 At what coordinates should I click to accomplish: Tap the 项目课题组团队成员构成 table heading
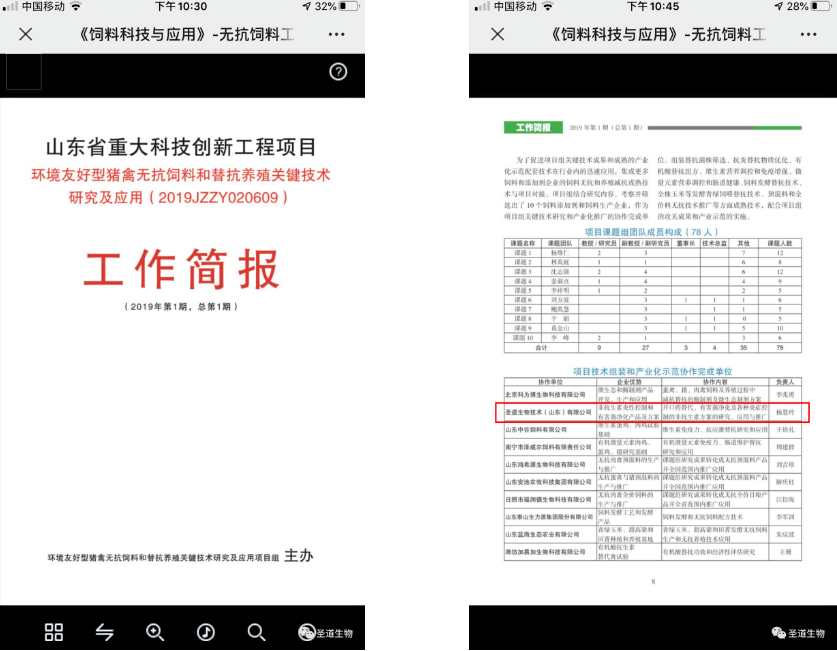(x=652, y=232)
